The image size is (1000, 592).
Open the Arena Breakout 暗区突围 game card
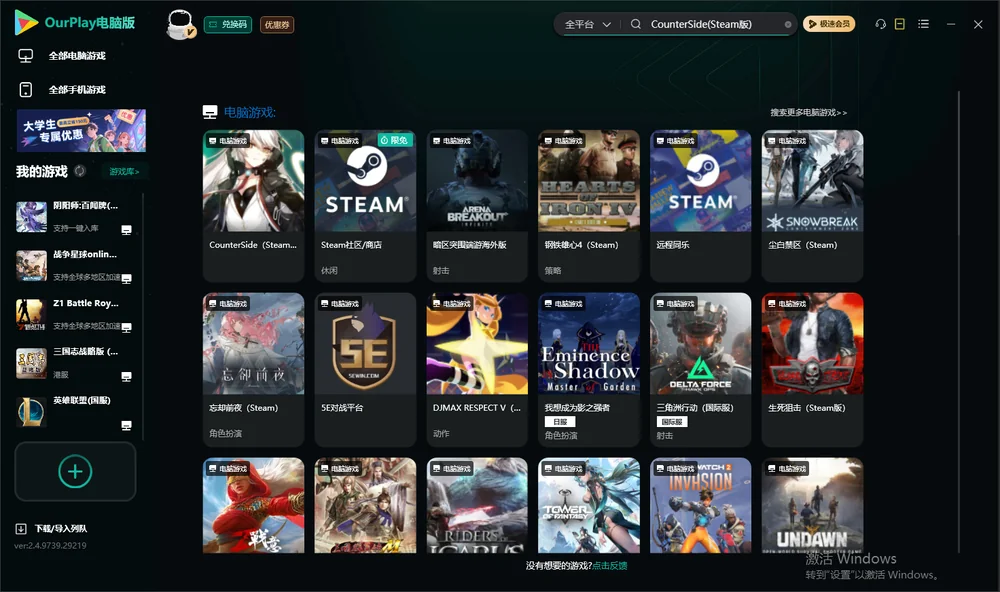(x=477, y=205)
